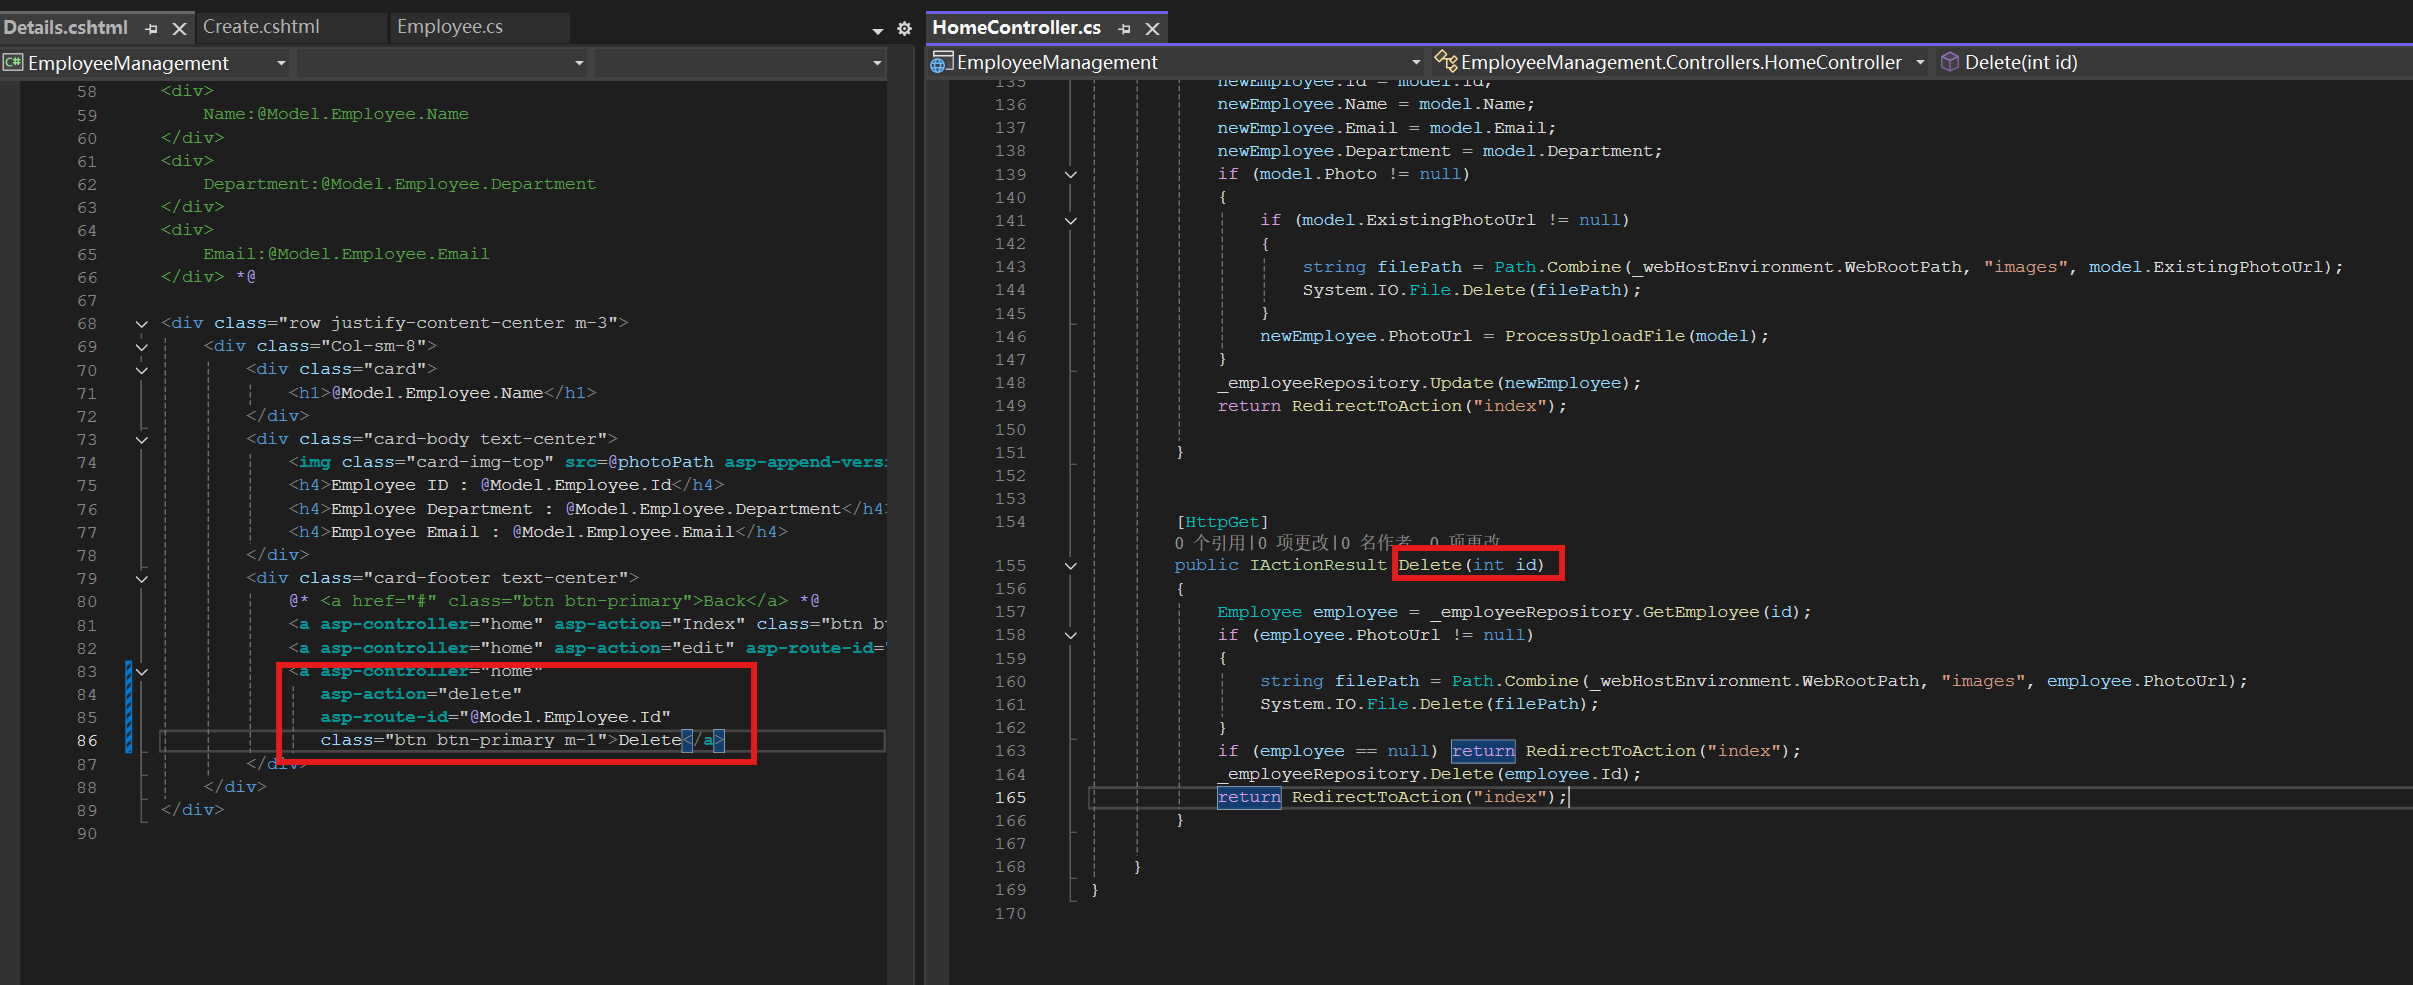Collapse the card div at line 70
The height and width of the screenshot is (985, 2413).
(142, 370)
